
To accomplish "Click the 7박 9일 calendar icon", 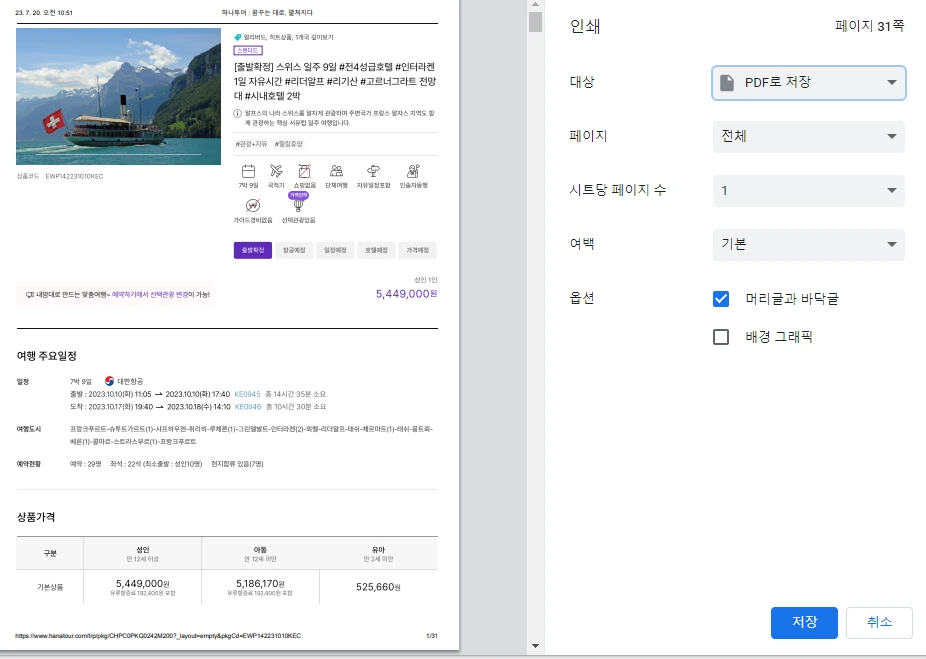I will click(248, 171).
